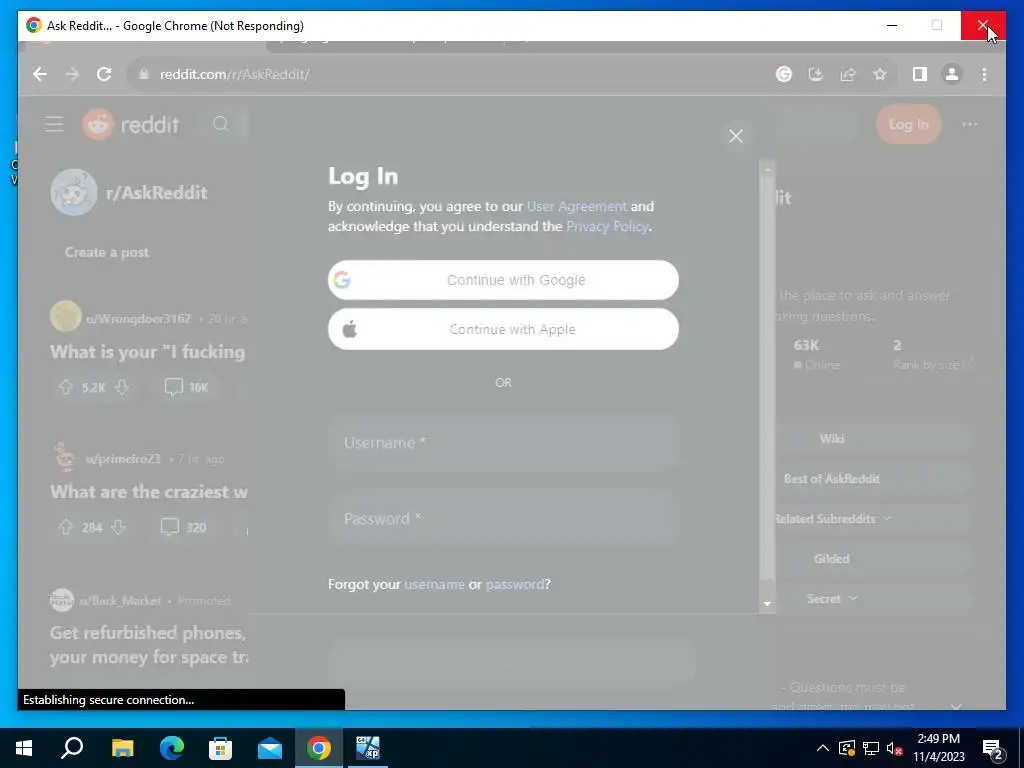This screenshot has width=1024, height=768.
Task: Click the forward navigation arrow
Action: pos(72,74)
